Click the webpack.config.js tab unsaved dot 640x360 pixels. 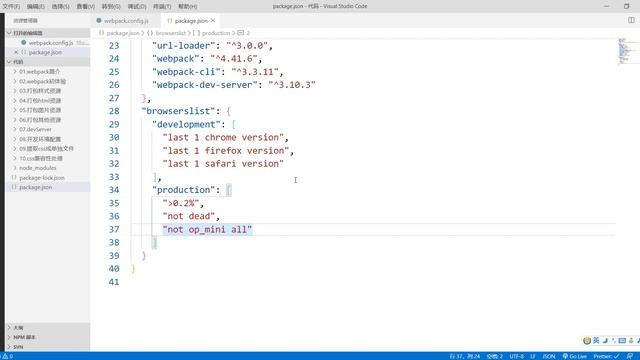(x=99, y=20)
